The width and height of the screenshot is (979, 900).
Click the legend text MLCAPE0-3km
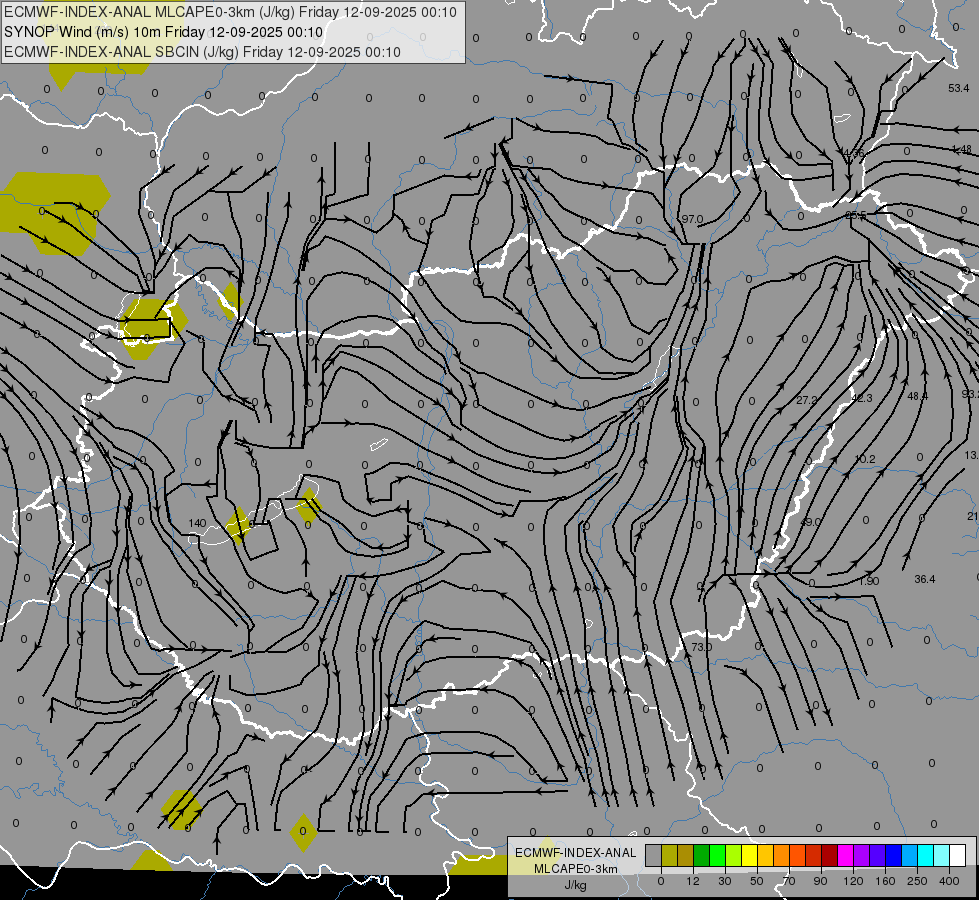(576, 869)
